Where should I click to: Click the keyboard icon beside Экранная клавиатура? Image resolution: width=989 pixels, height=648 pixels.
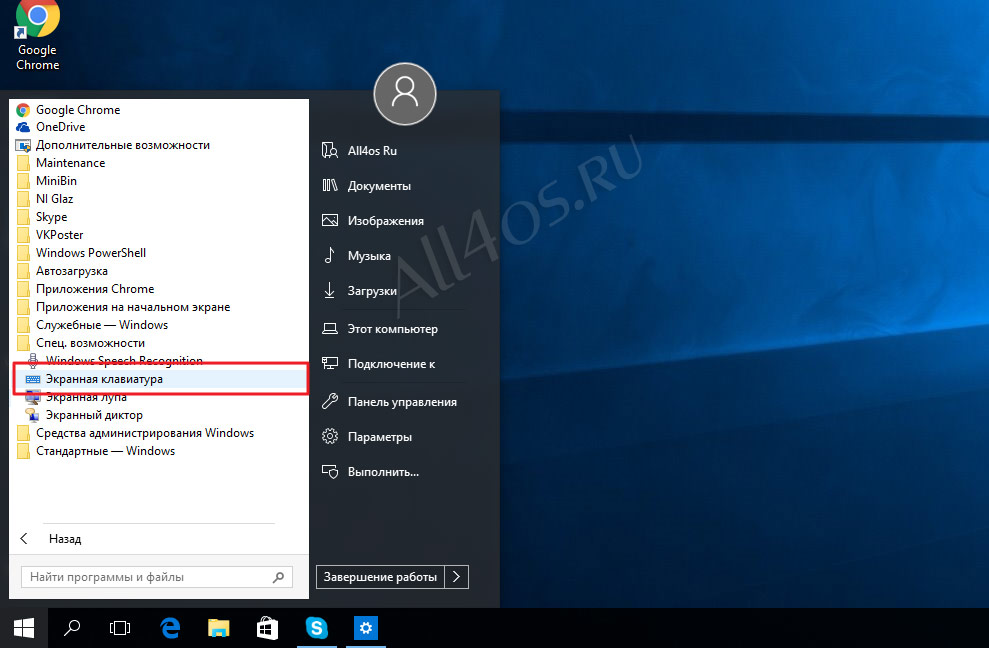[x=33, y=379]
